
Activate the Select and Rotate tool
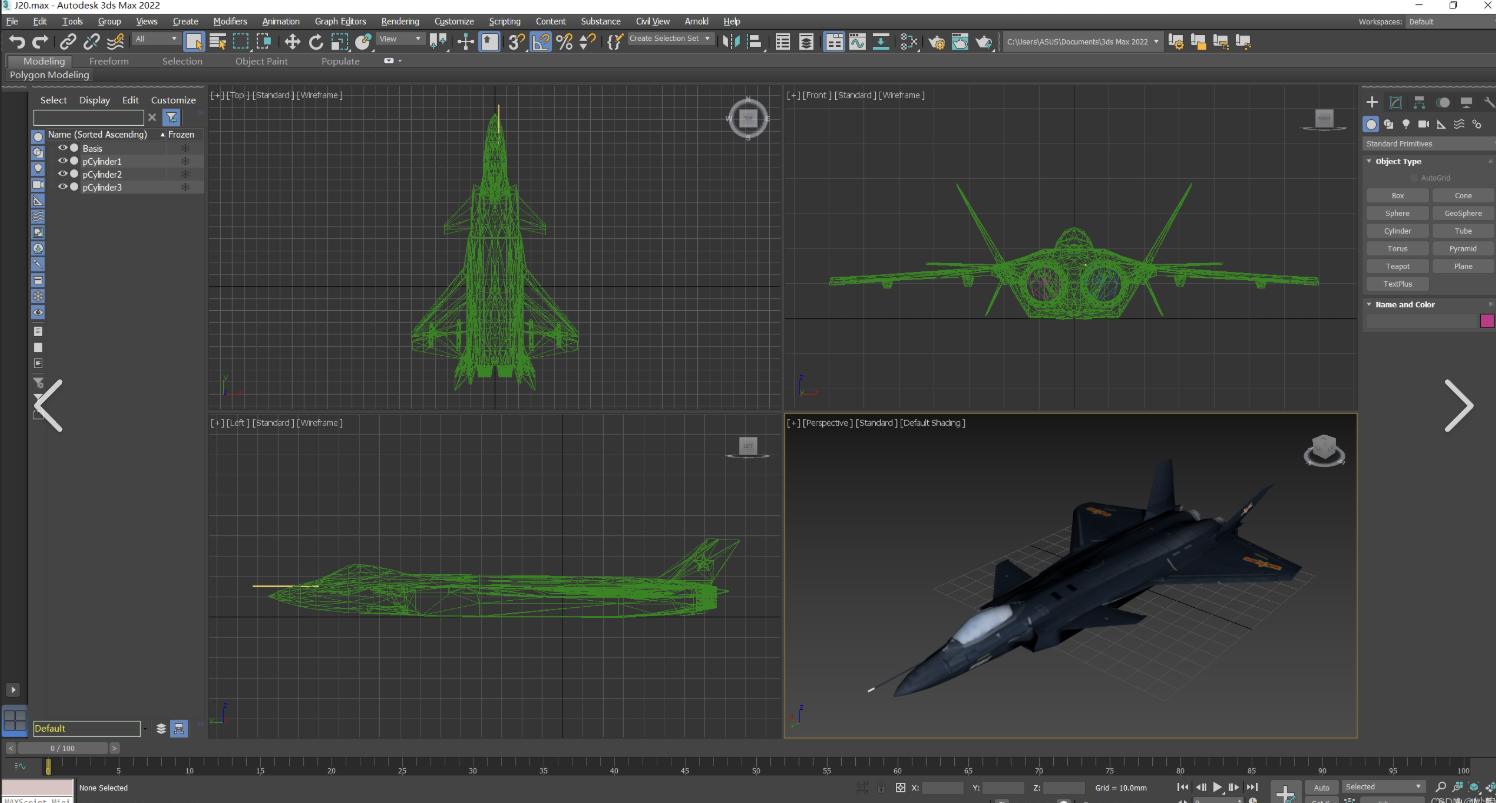click(x=316, y=41)
